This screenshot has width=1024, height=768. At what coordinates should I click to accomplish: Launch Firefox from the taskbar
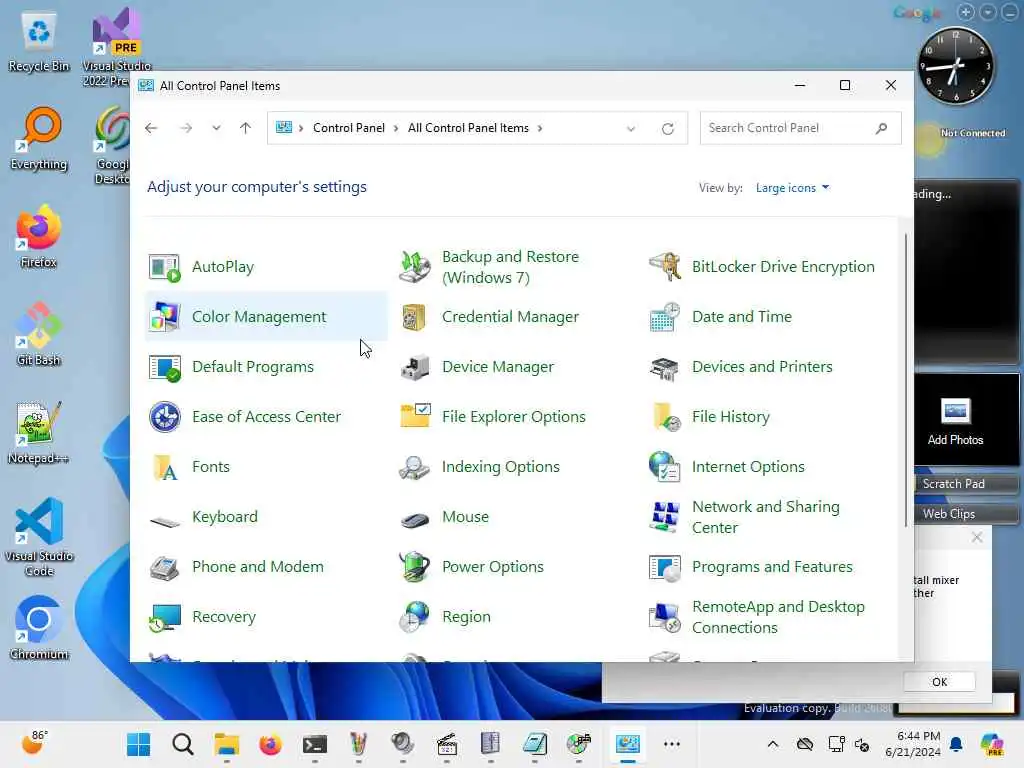270,744
